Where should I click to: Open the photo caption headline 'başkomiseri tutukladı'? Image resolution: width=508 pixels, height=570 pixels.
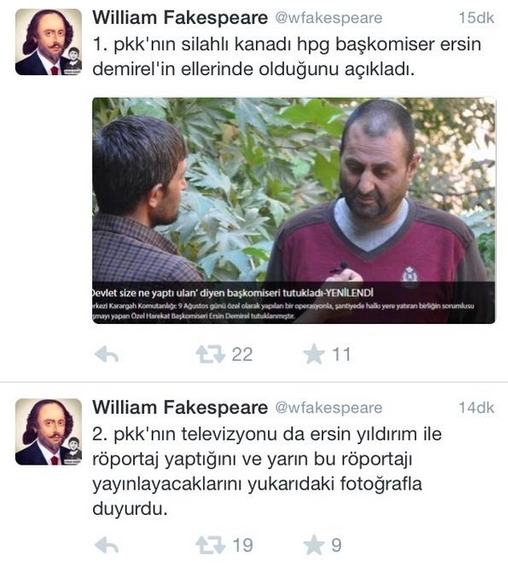tap(233, 293)
